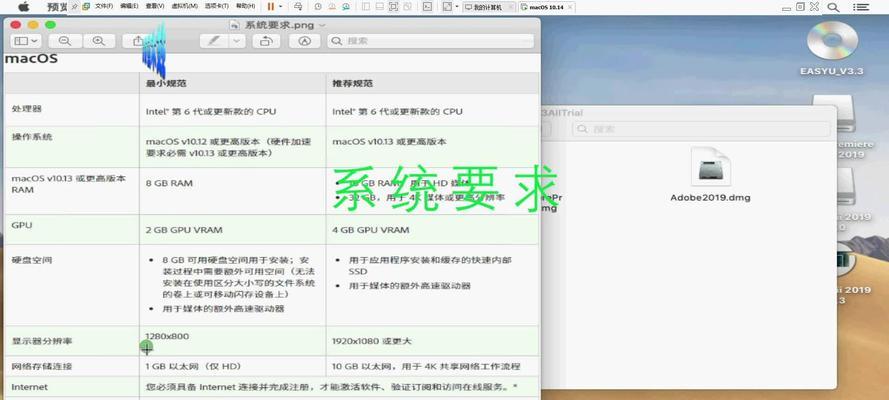Click the 显示器分辨率 row label

point(42,341)
